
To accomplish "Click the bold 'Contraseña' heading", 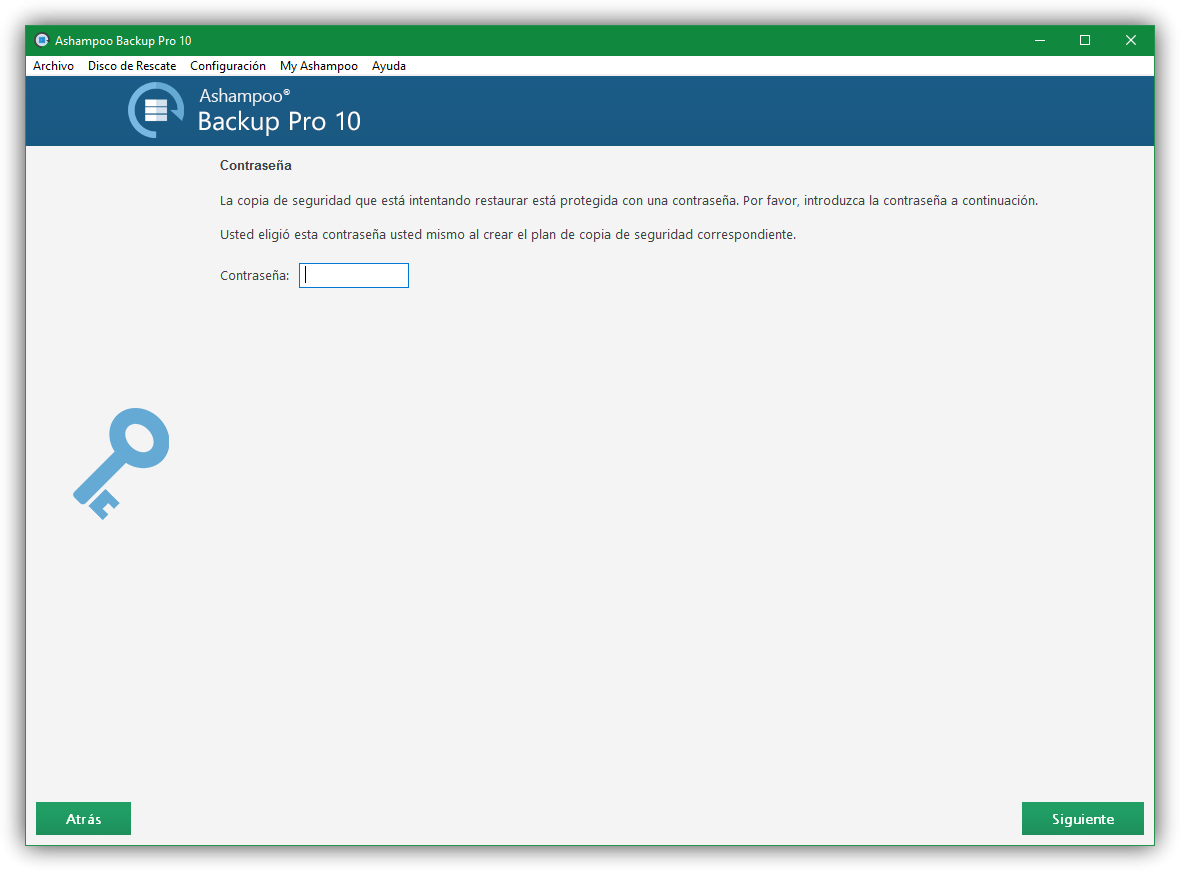I will pyautogui.click(x=256, y=166).
